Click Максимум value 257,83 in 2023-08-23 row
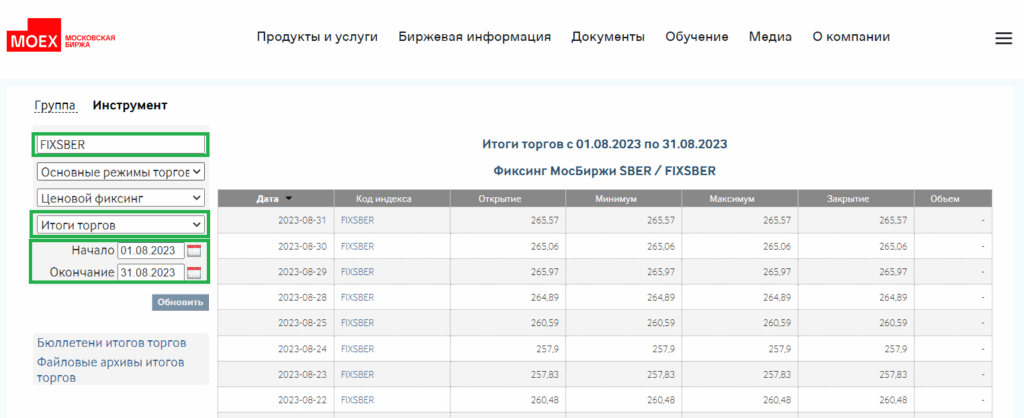 click(x=776, y=374)
